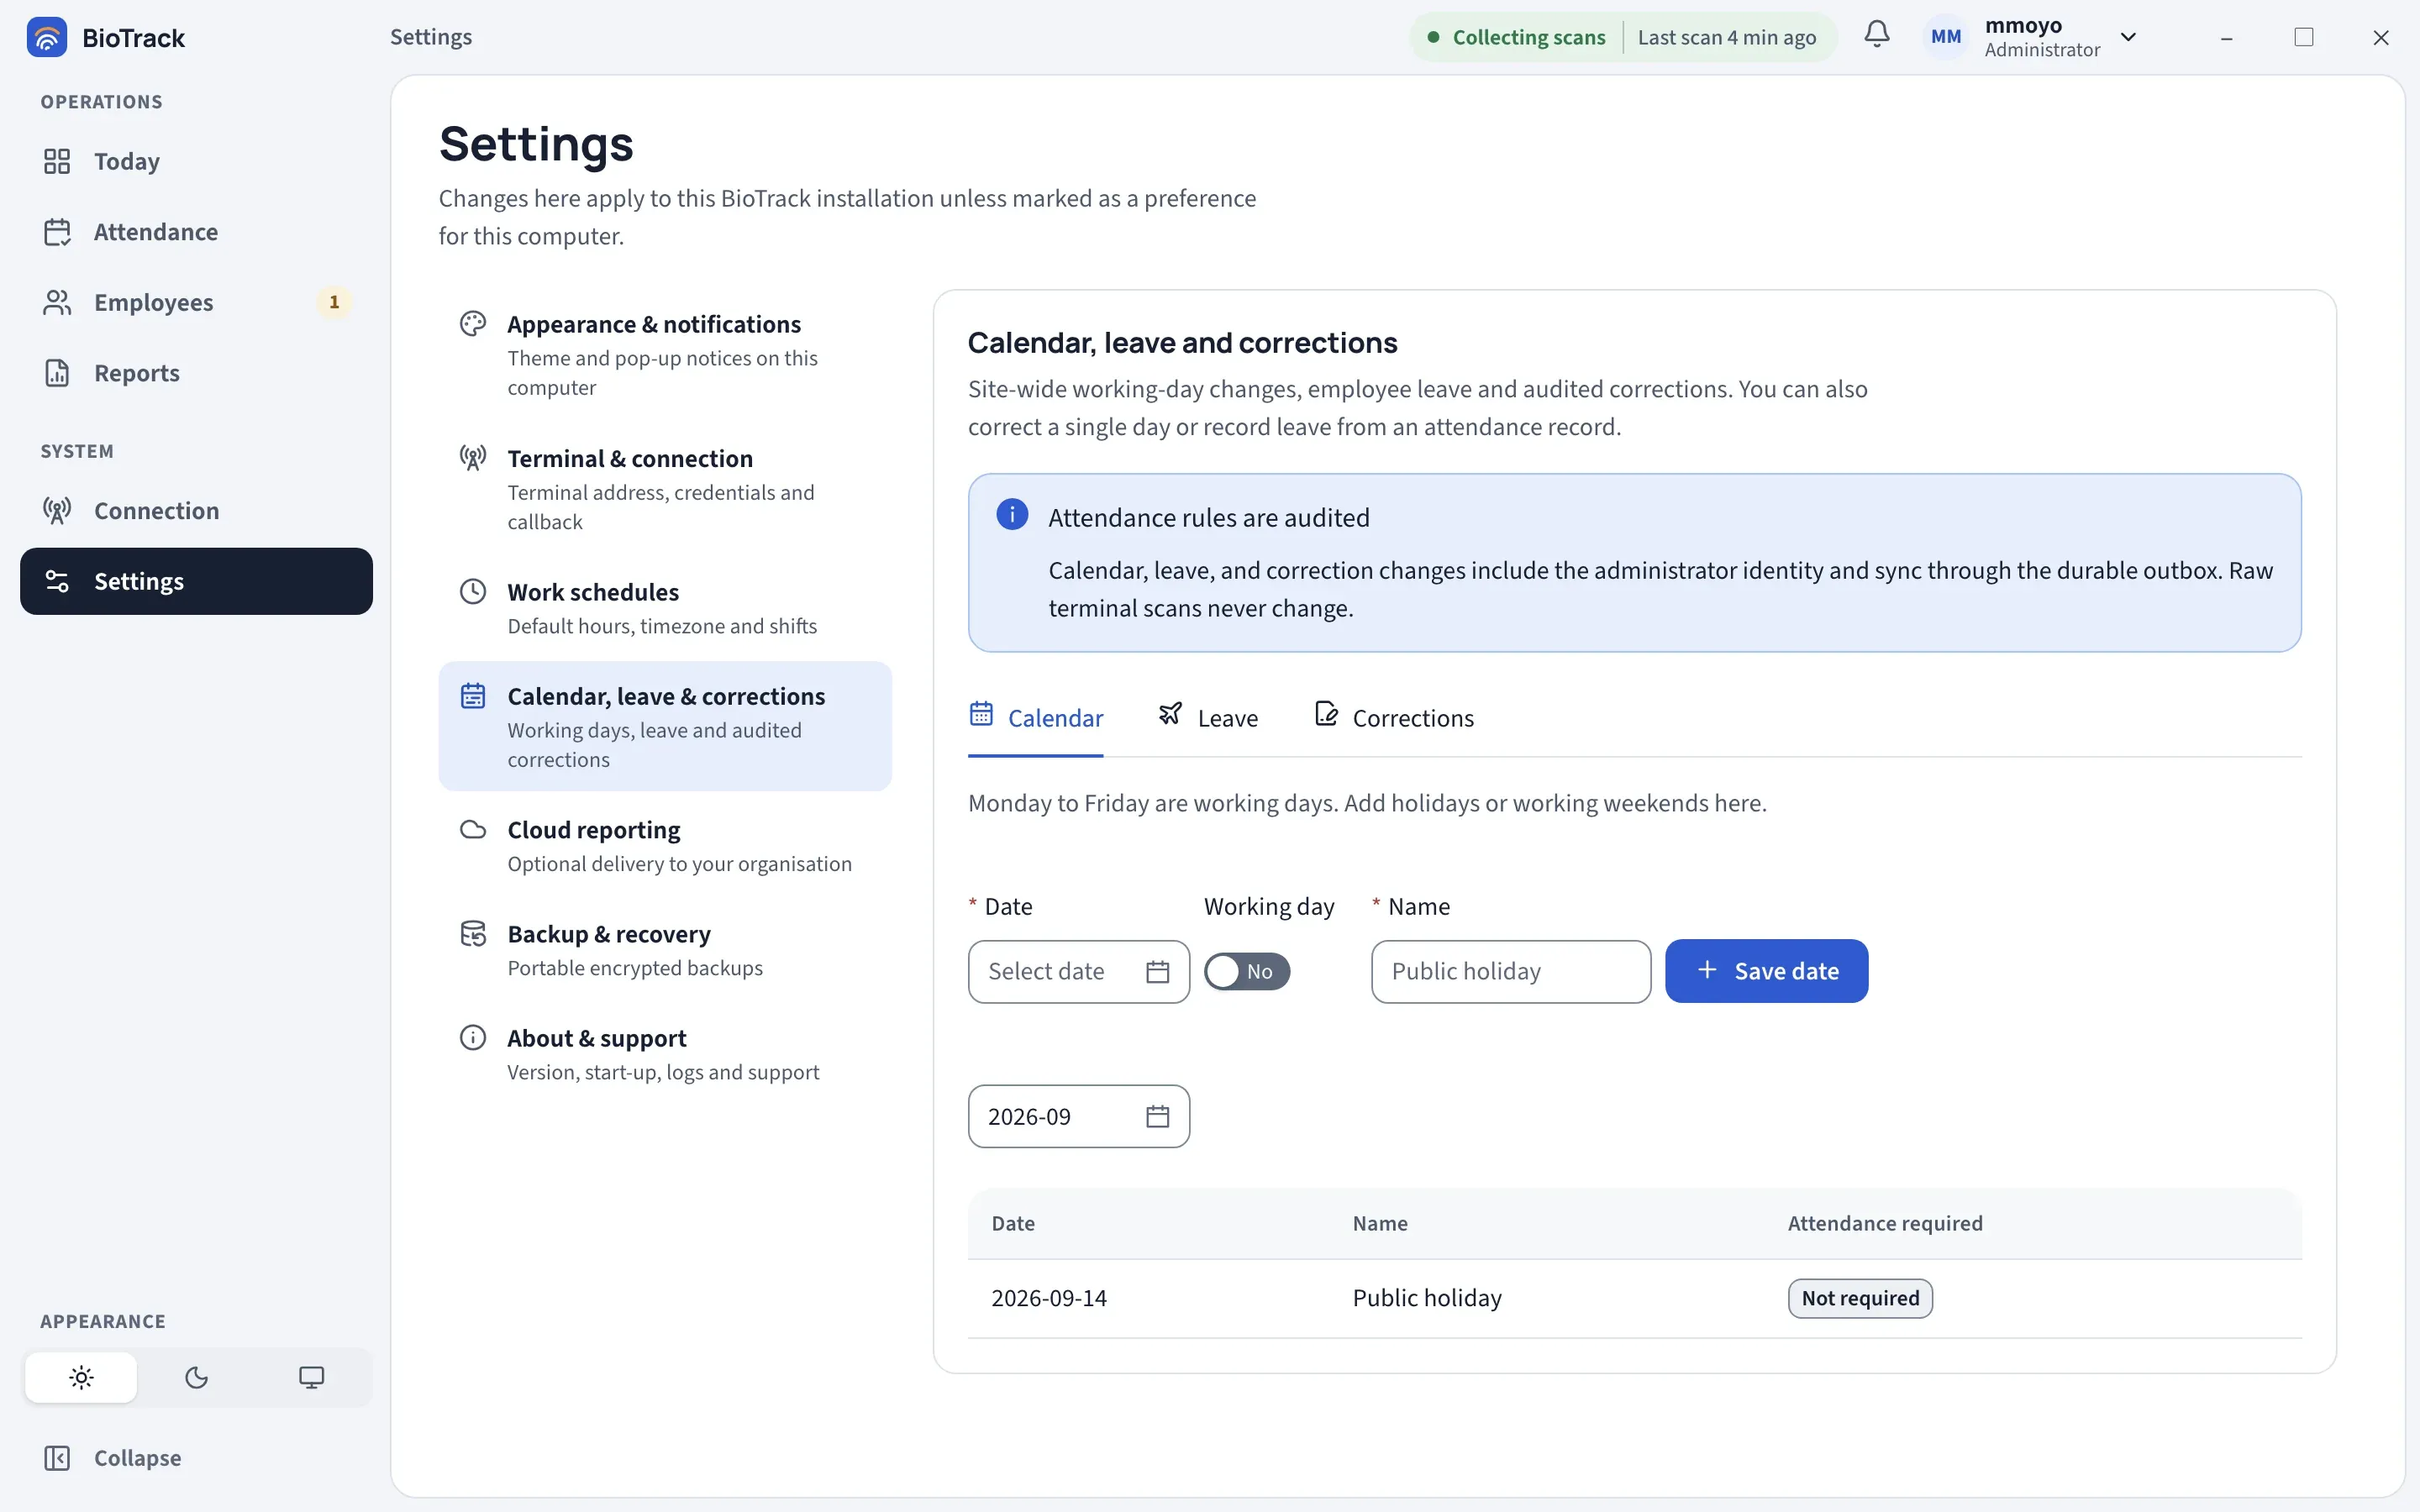
Task: Open the Employees section
Action: 196,302
